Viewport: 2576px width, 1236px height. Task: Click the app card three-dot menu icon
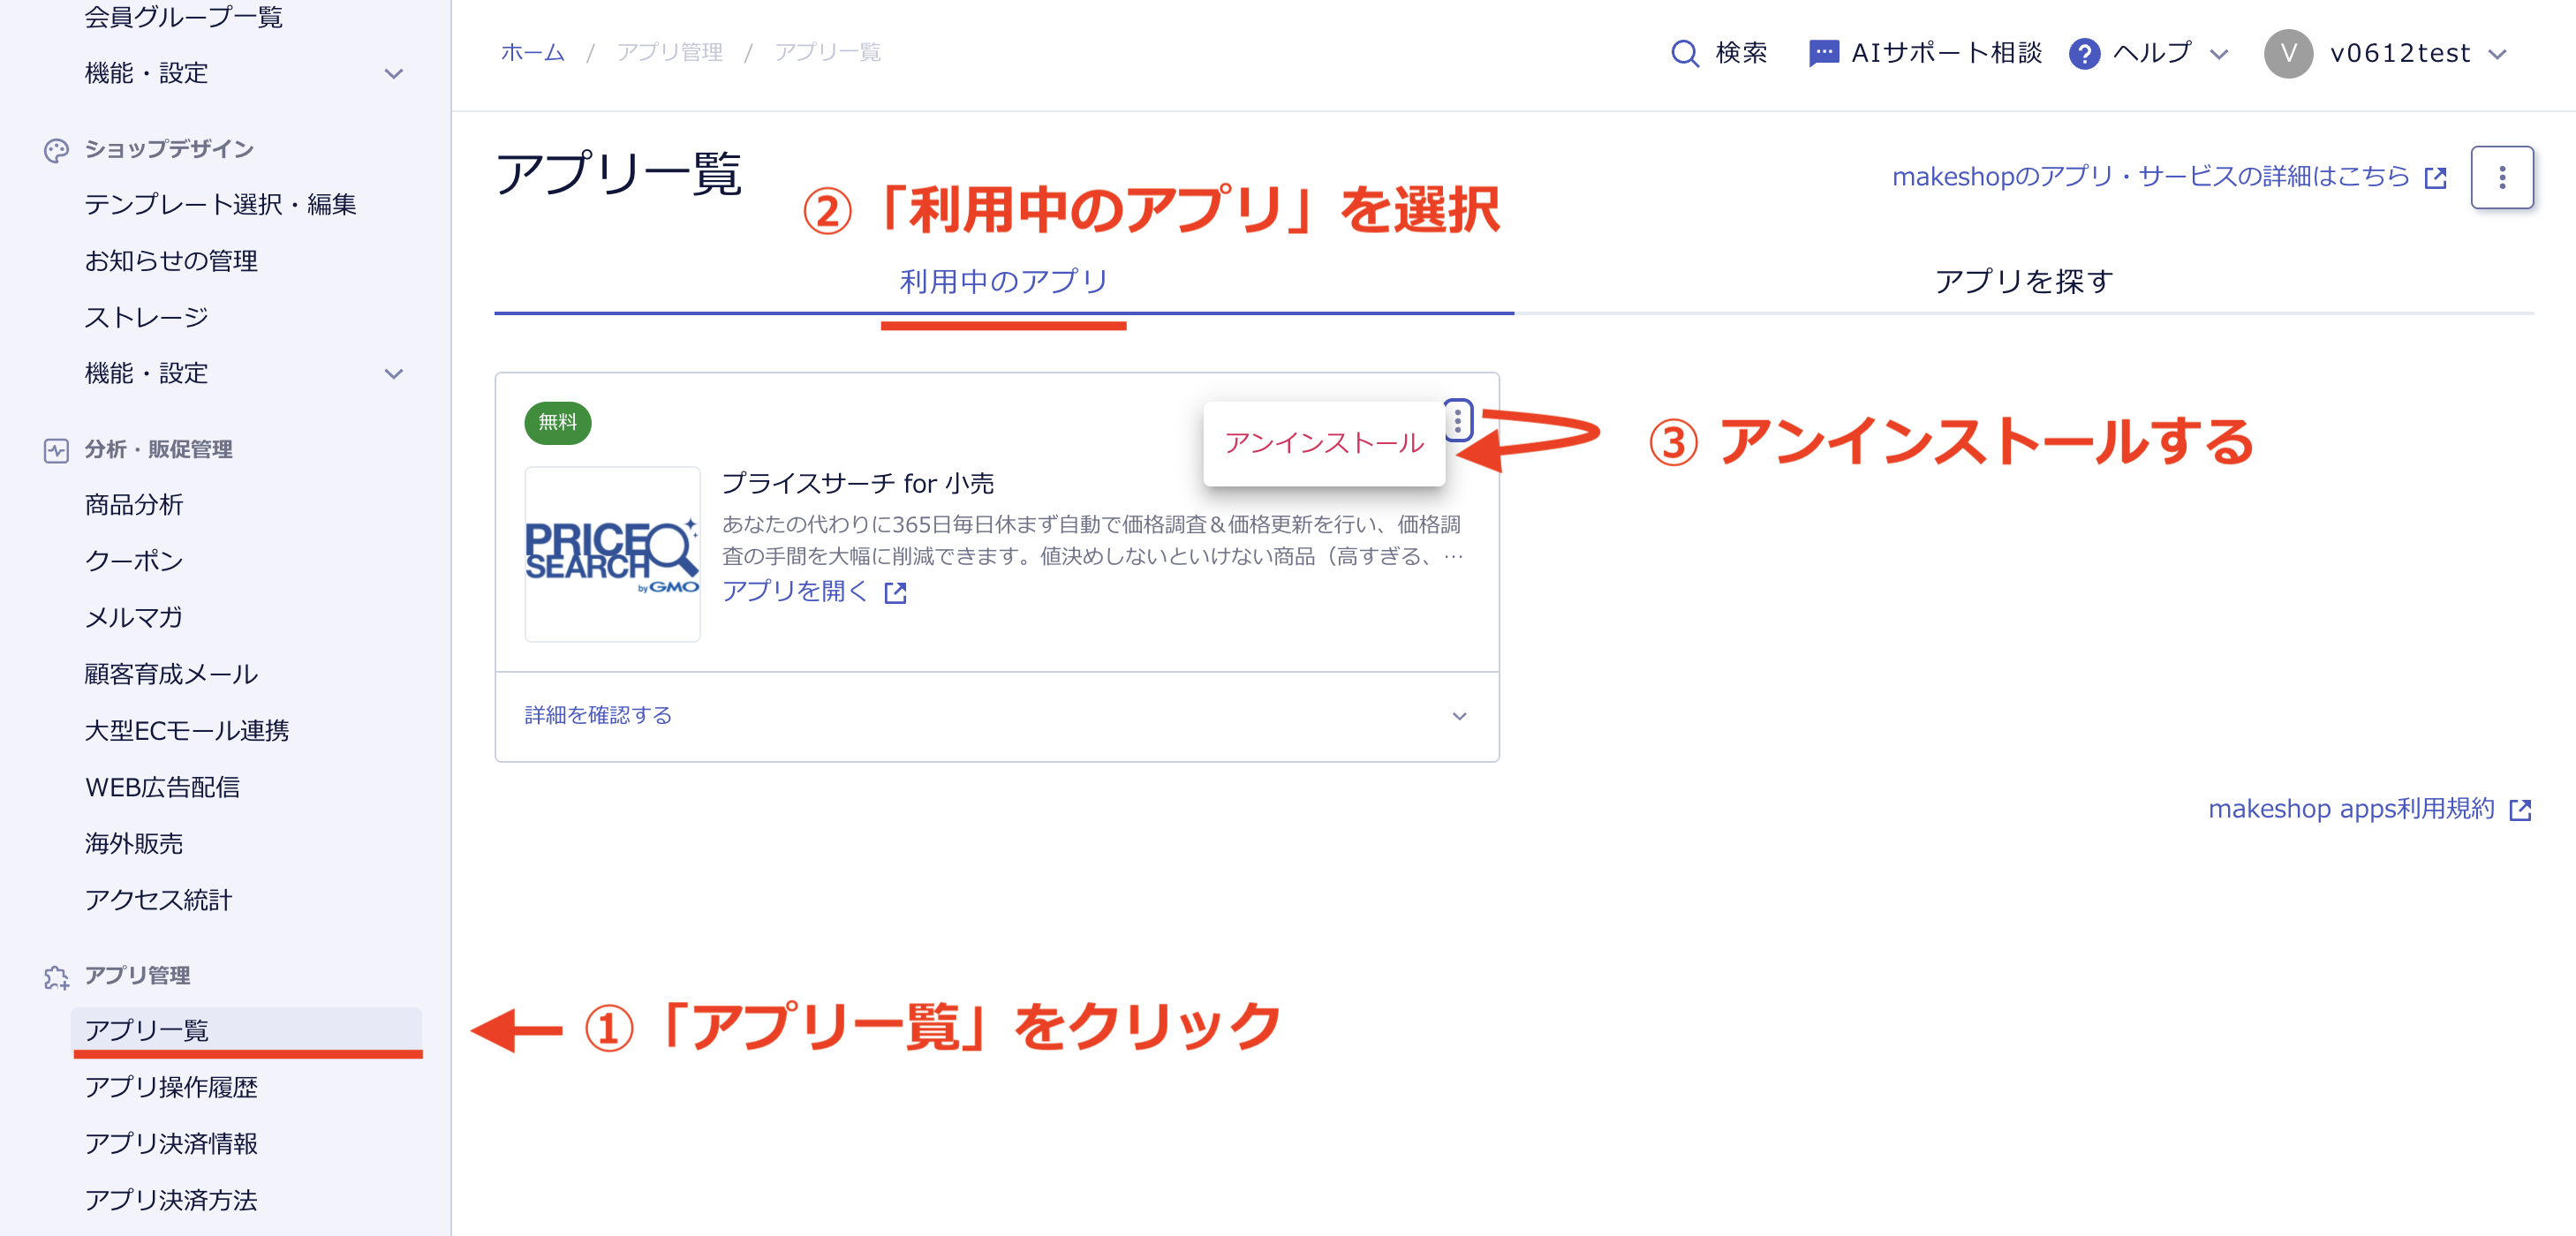click(1457, 421)
